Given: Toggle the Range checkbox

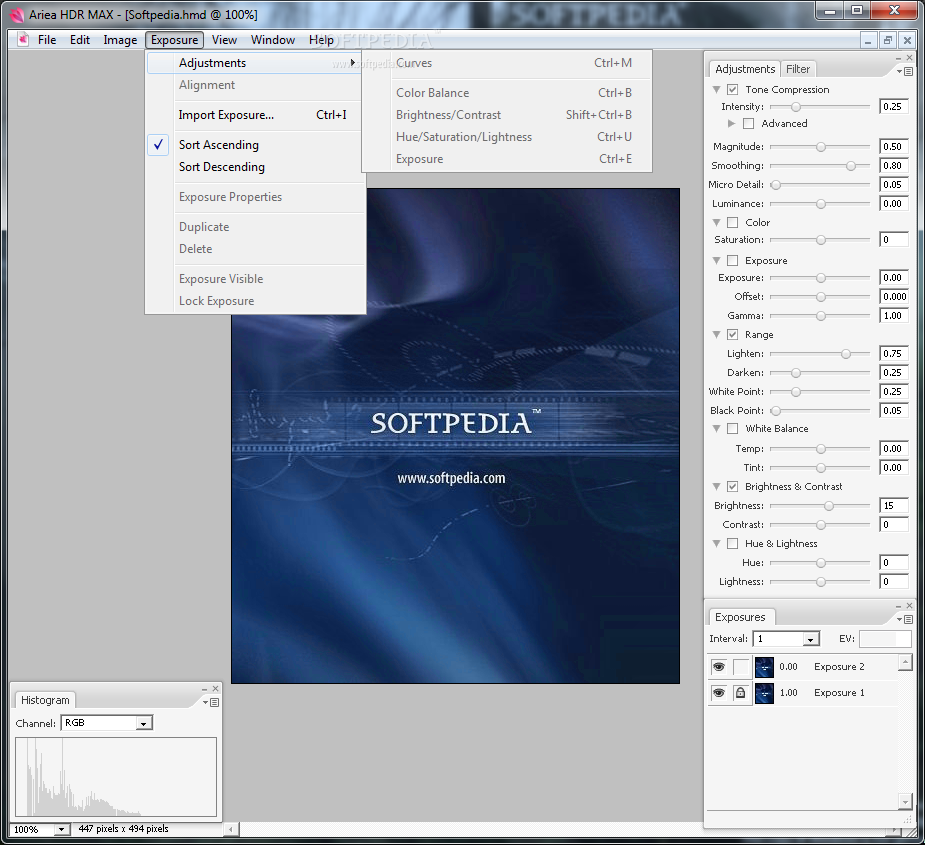Looking at the screenshot, I should pyautogui.click(x=732, y=335).
